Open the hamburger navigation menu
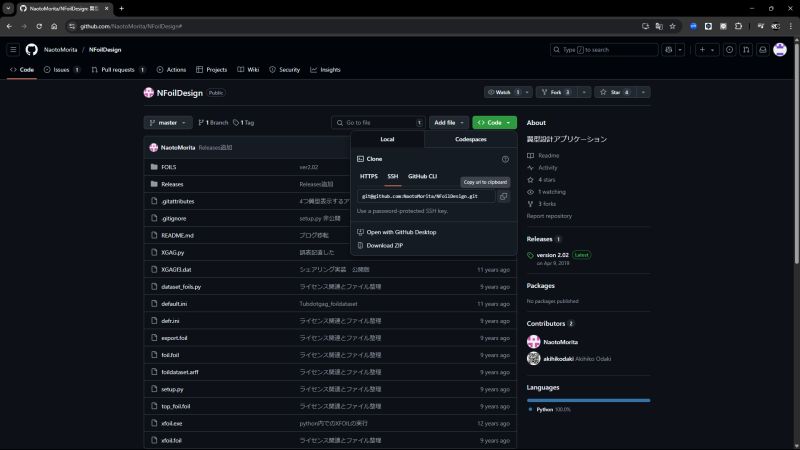The width and height of the screenshot is (800, 450). (x=13, y=49)
